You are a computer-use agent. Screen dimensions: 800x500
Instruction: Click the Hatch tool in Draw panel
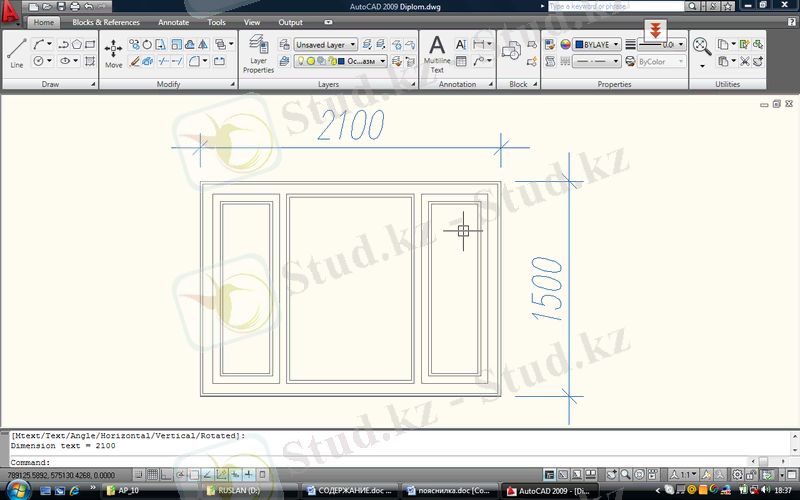coord(90,61)
